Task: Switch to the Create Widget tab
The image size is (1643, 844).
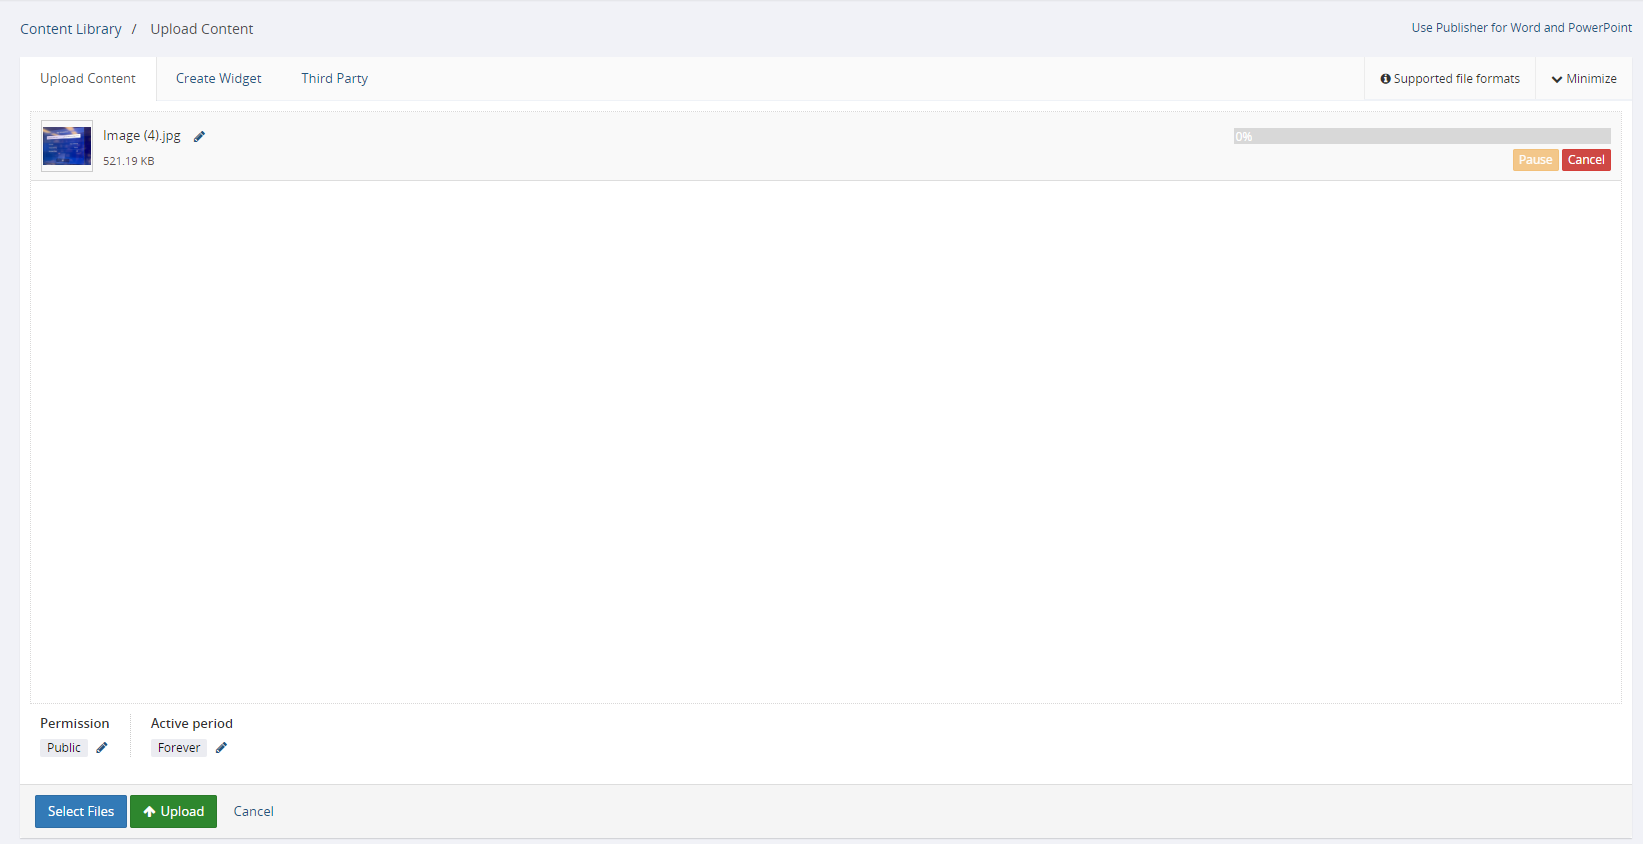Action: (219, 79)
